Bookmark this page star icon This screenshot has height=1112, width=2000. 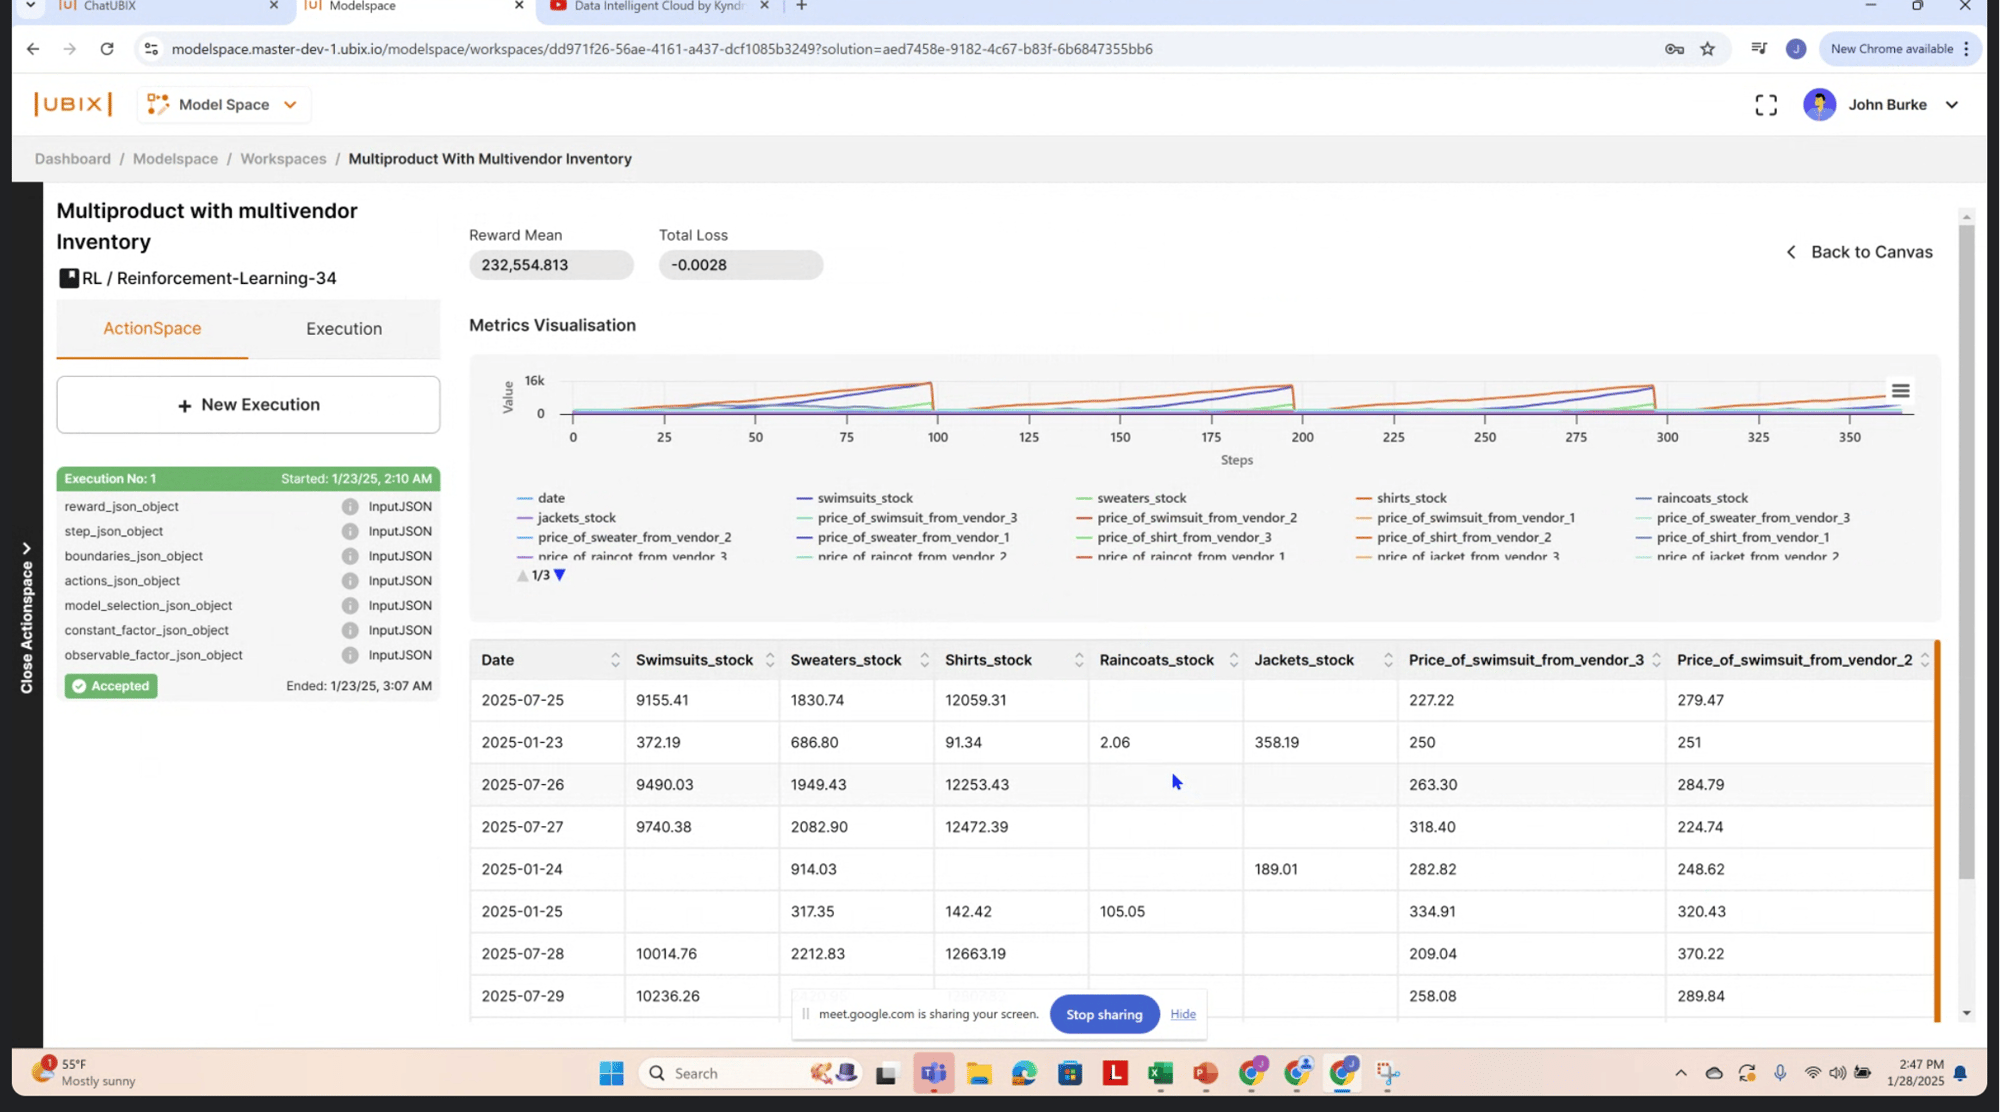[1708, 49]
